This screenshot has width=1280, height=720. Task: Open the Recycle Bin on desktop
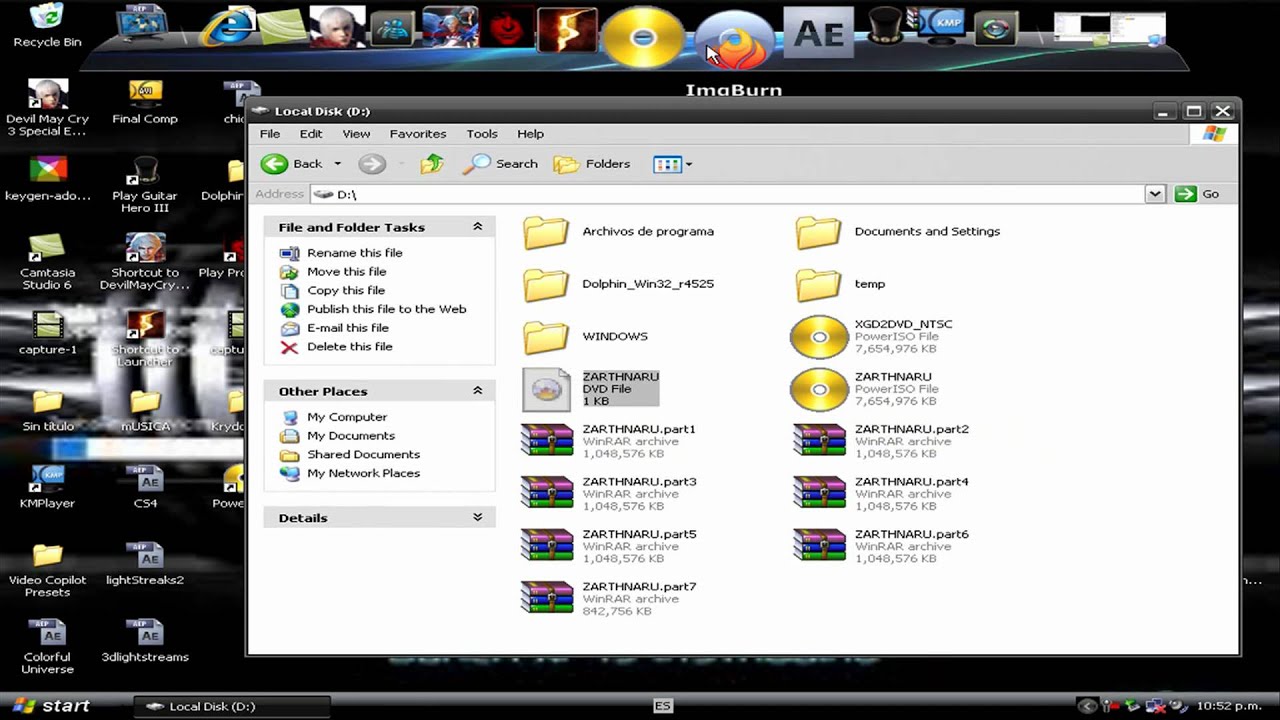coord(47,26)
